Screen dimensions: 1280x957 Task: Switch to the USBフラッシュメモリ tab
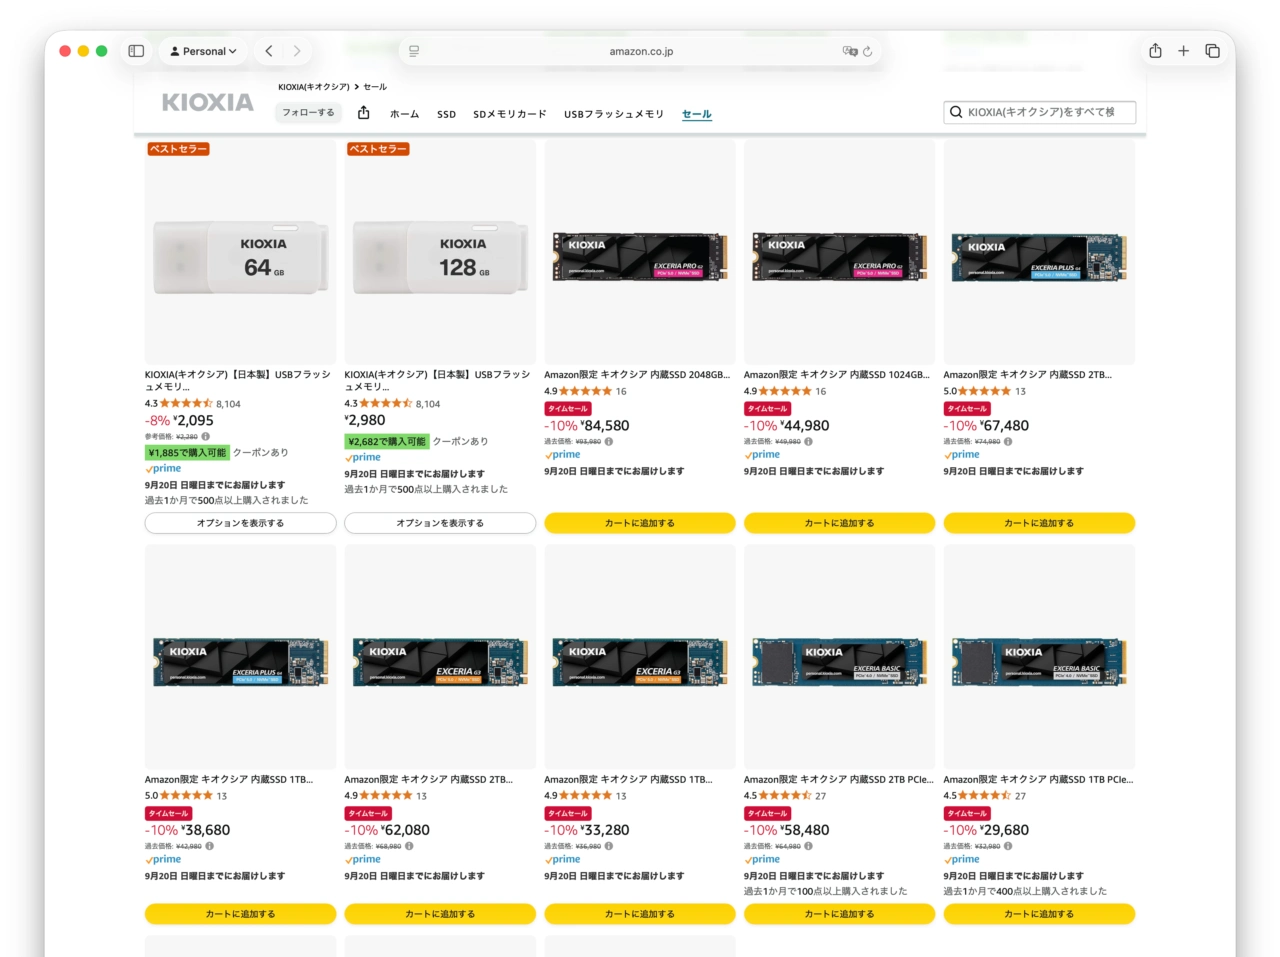614,114
